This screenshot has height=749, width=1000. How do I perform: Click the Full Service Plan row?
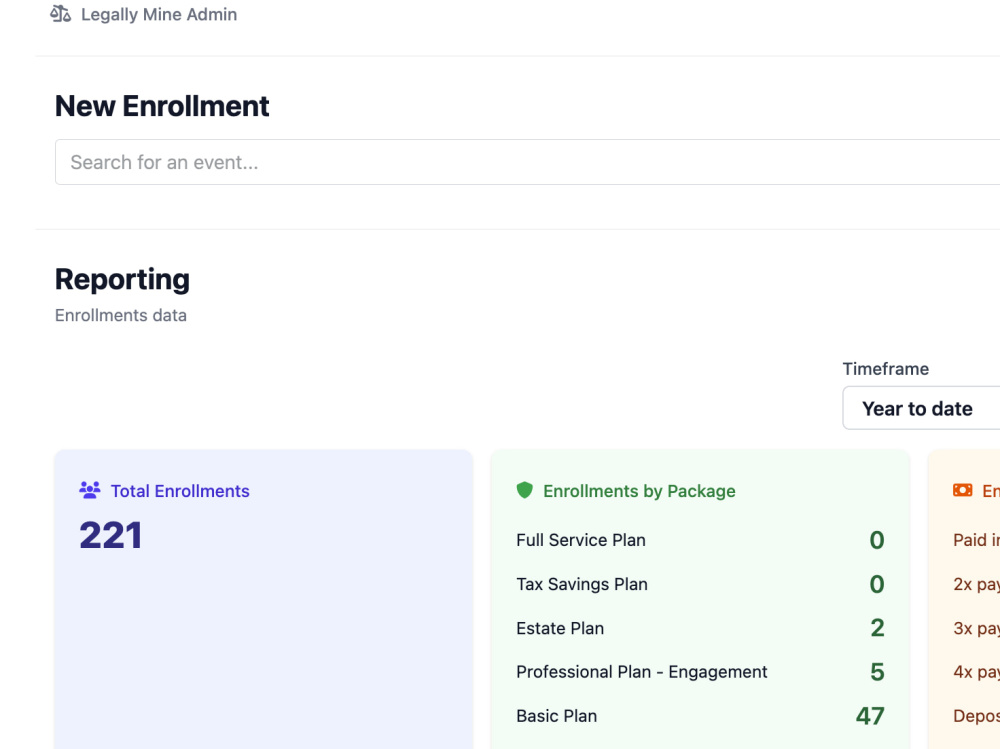700,540
